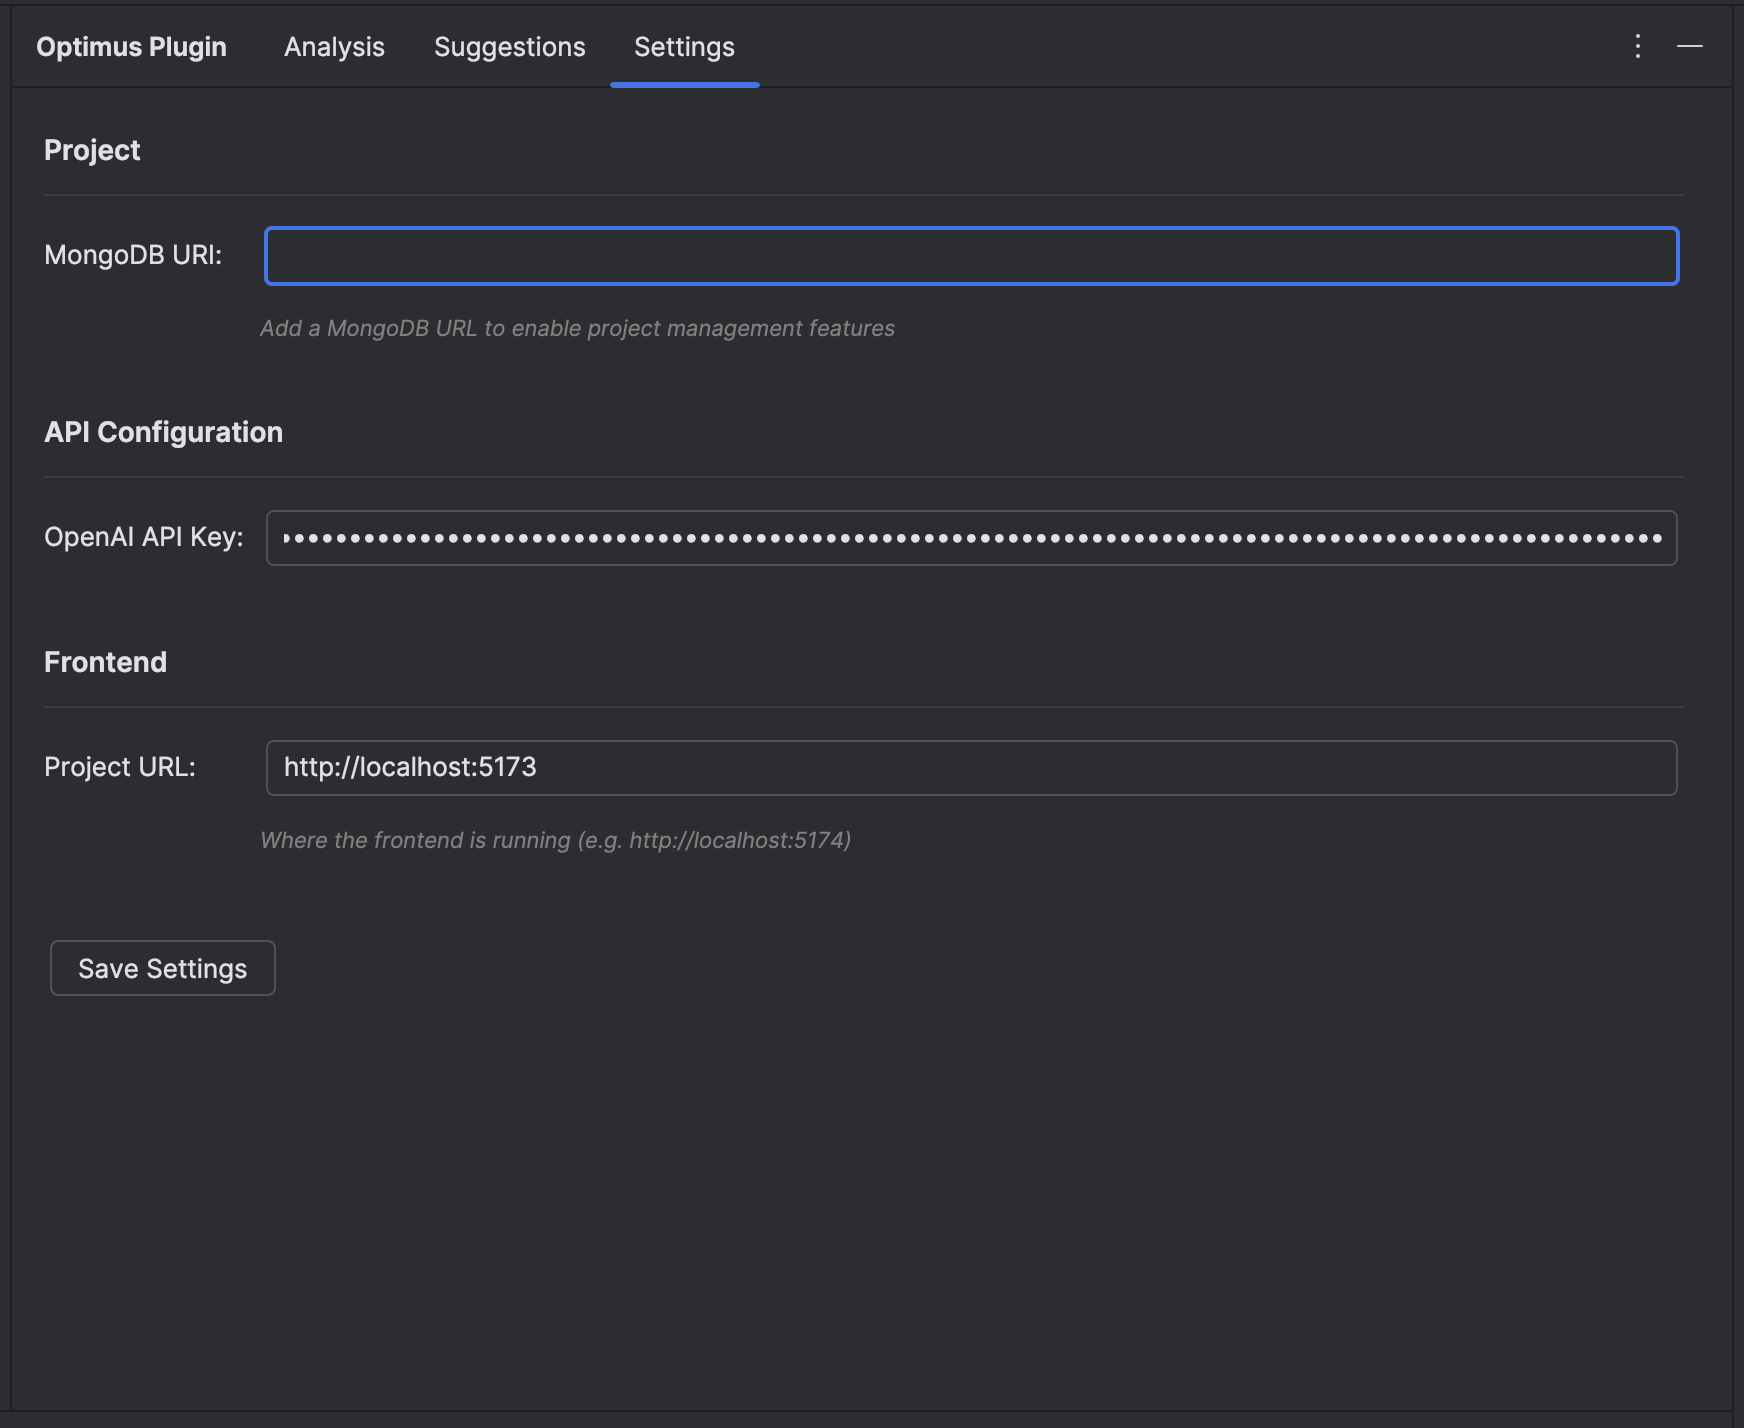Click the Frontend section heading
1744x1428 pixels.
[x=105, y=662]
